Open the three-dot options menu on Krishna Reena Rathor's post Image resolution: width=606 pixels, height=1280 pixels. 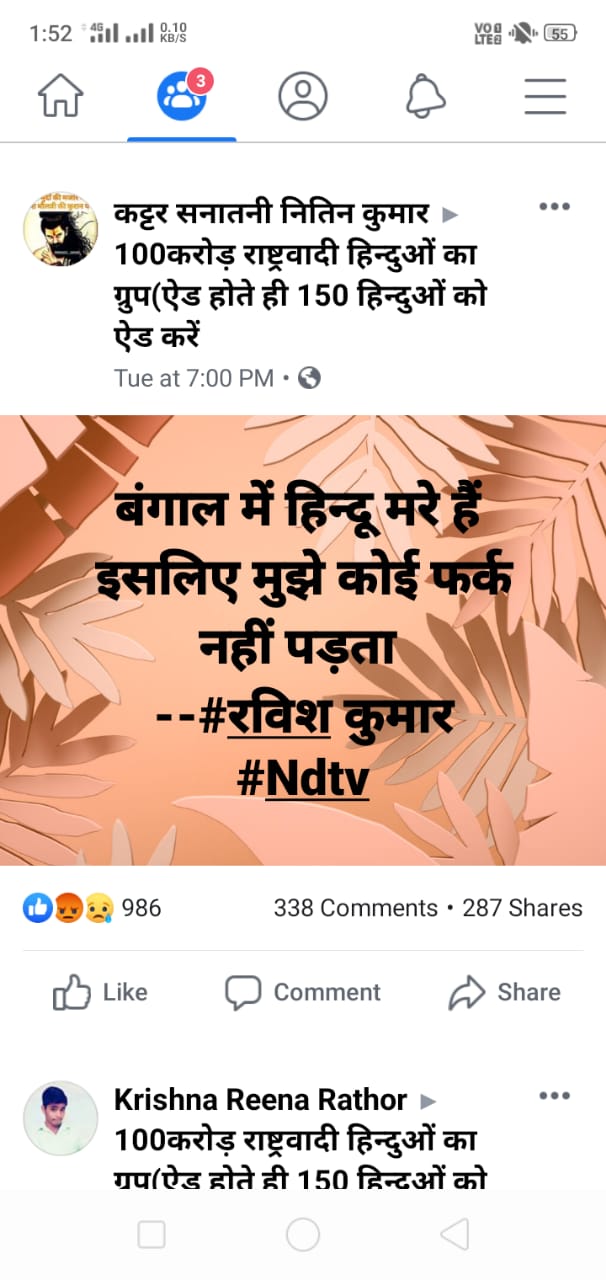(554, 1096)
